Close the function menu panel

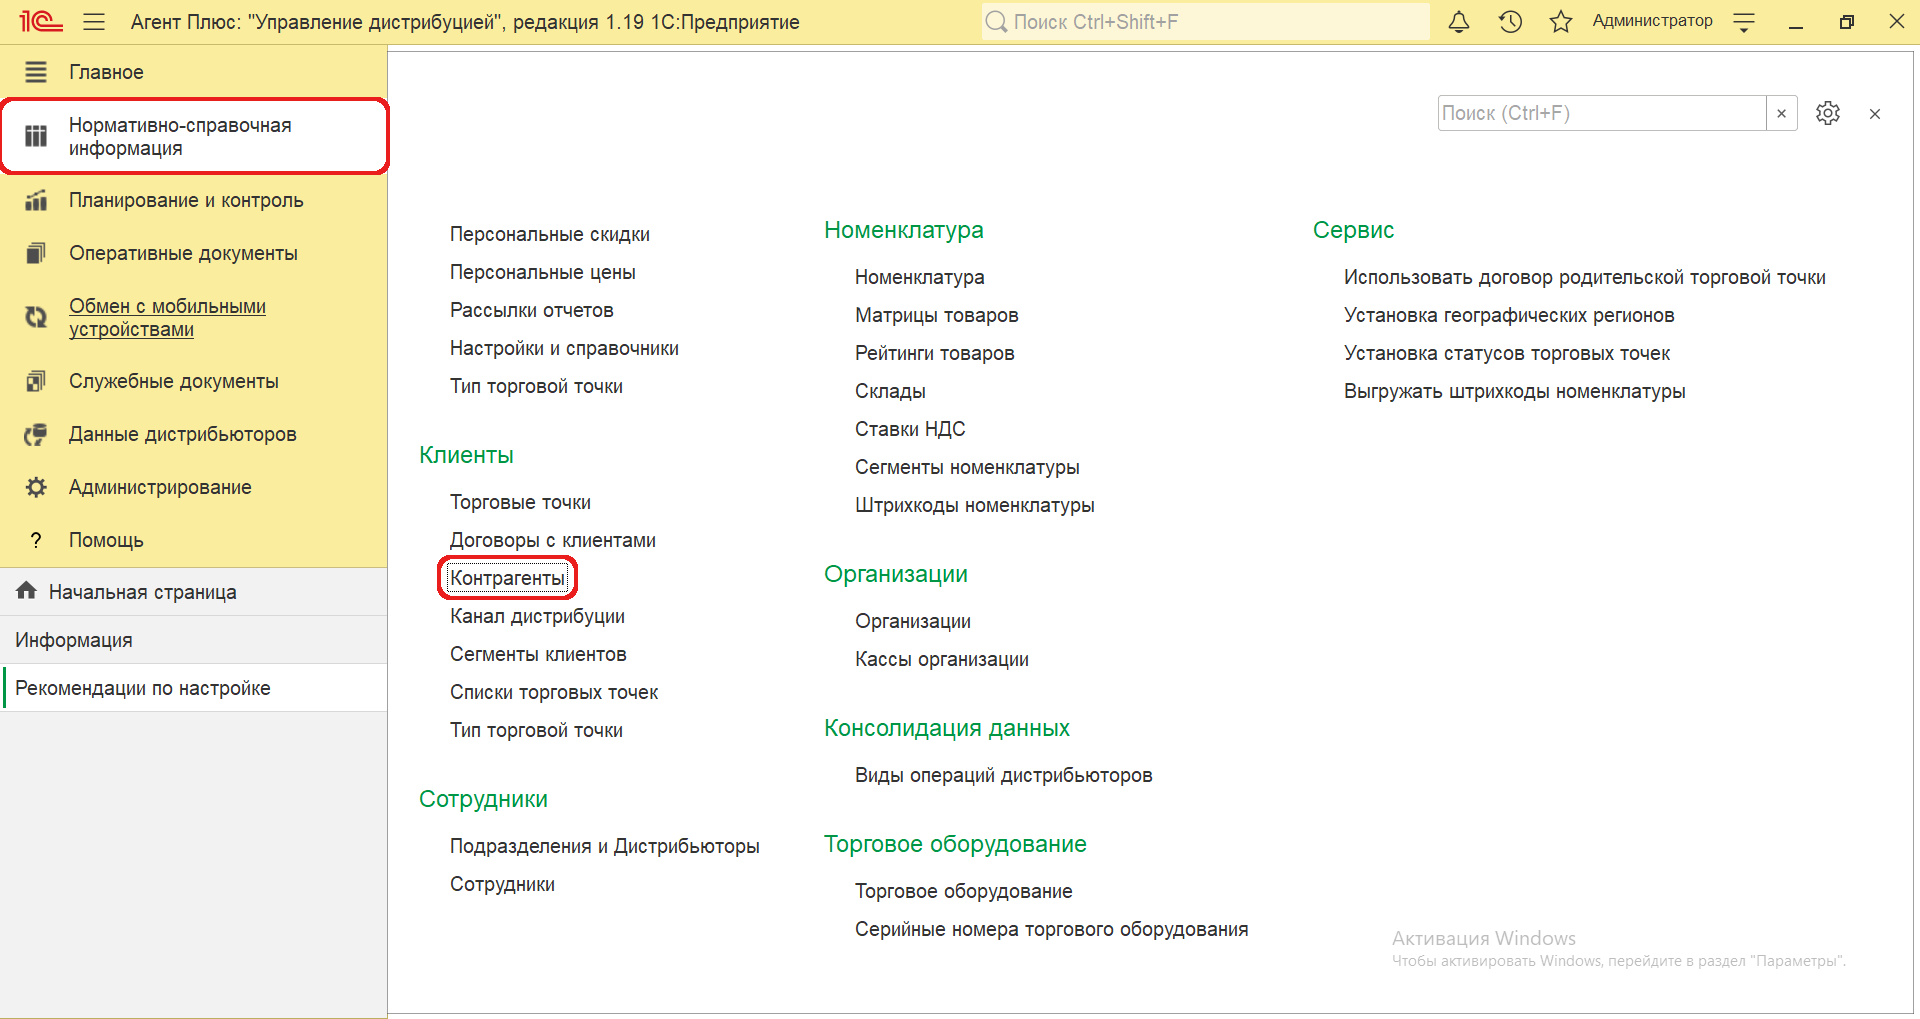click(1875, 114)
